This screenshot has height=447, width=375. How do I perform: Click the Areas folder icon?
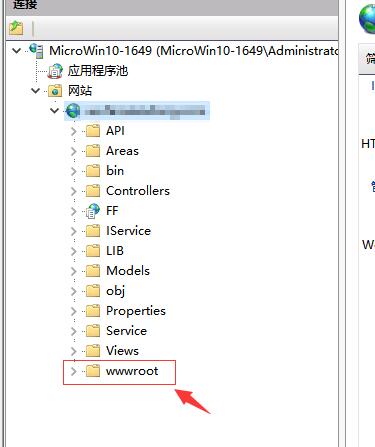coord(93,151)
